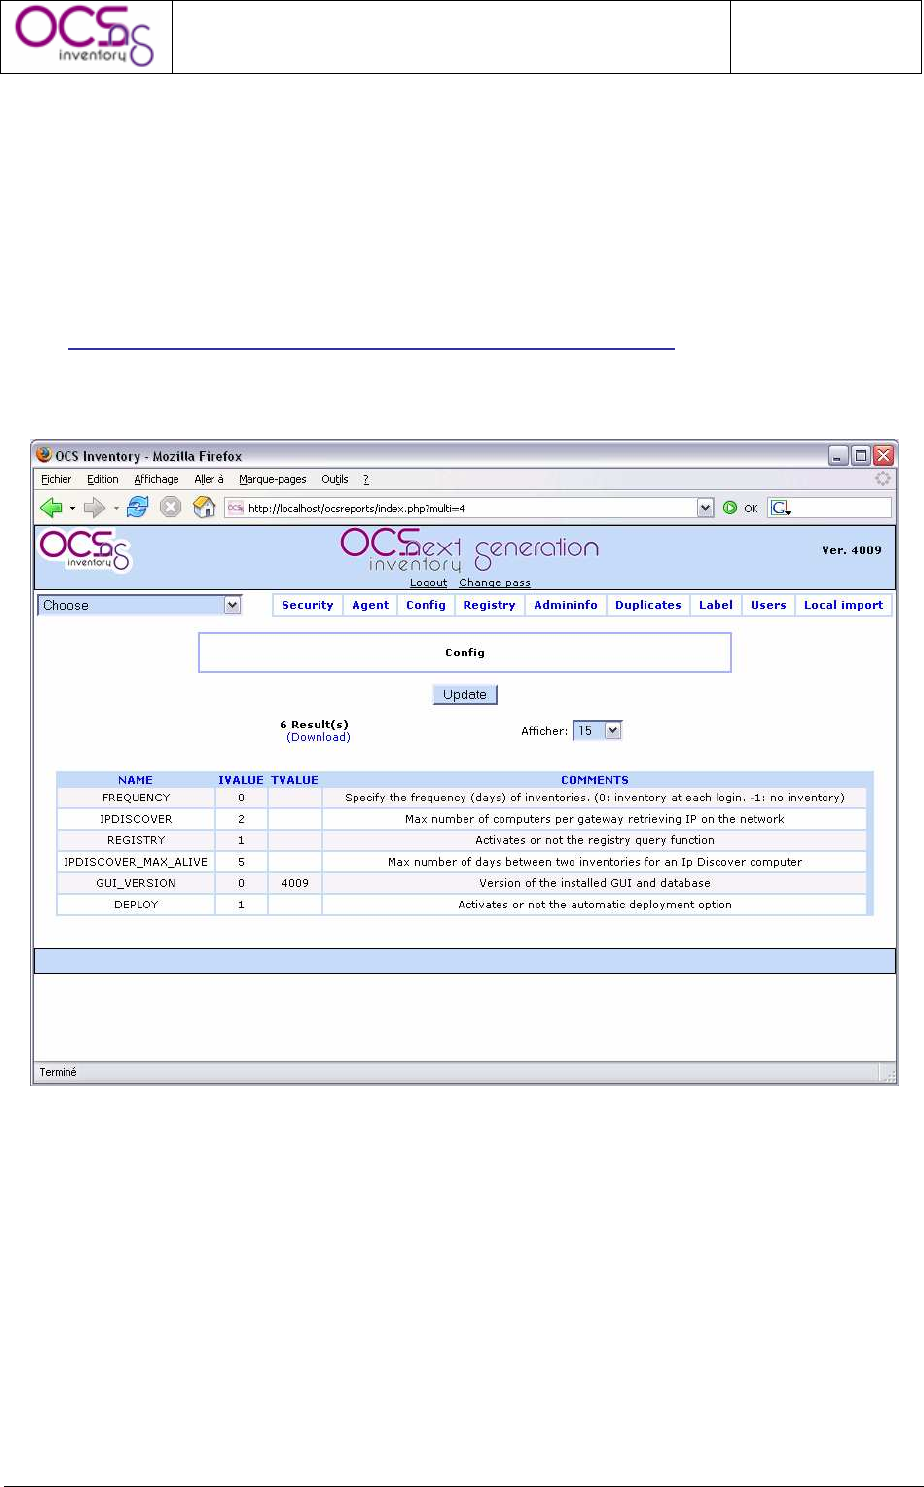
Task: Switch to the Config tab
Action: pyautogui.click(x=426, y=605)
